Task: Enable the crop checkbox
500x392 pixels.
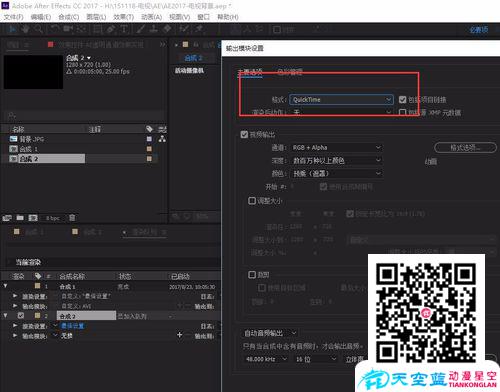Action: [252, 275]
